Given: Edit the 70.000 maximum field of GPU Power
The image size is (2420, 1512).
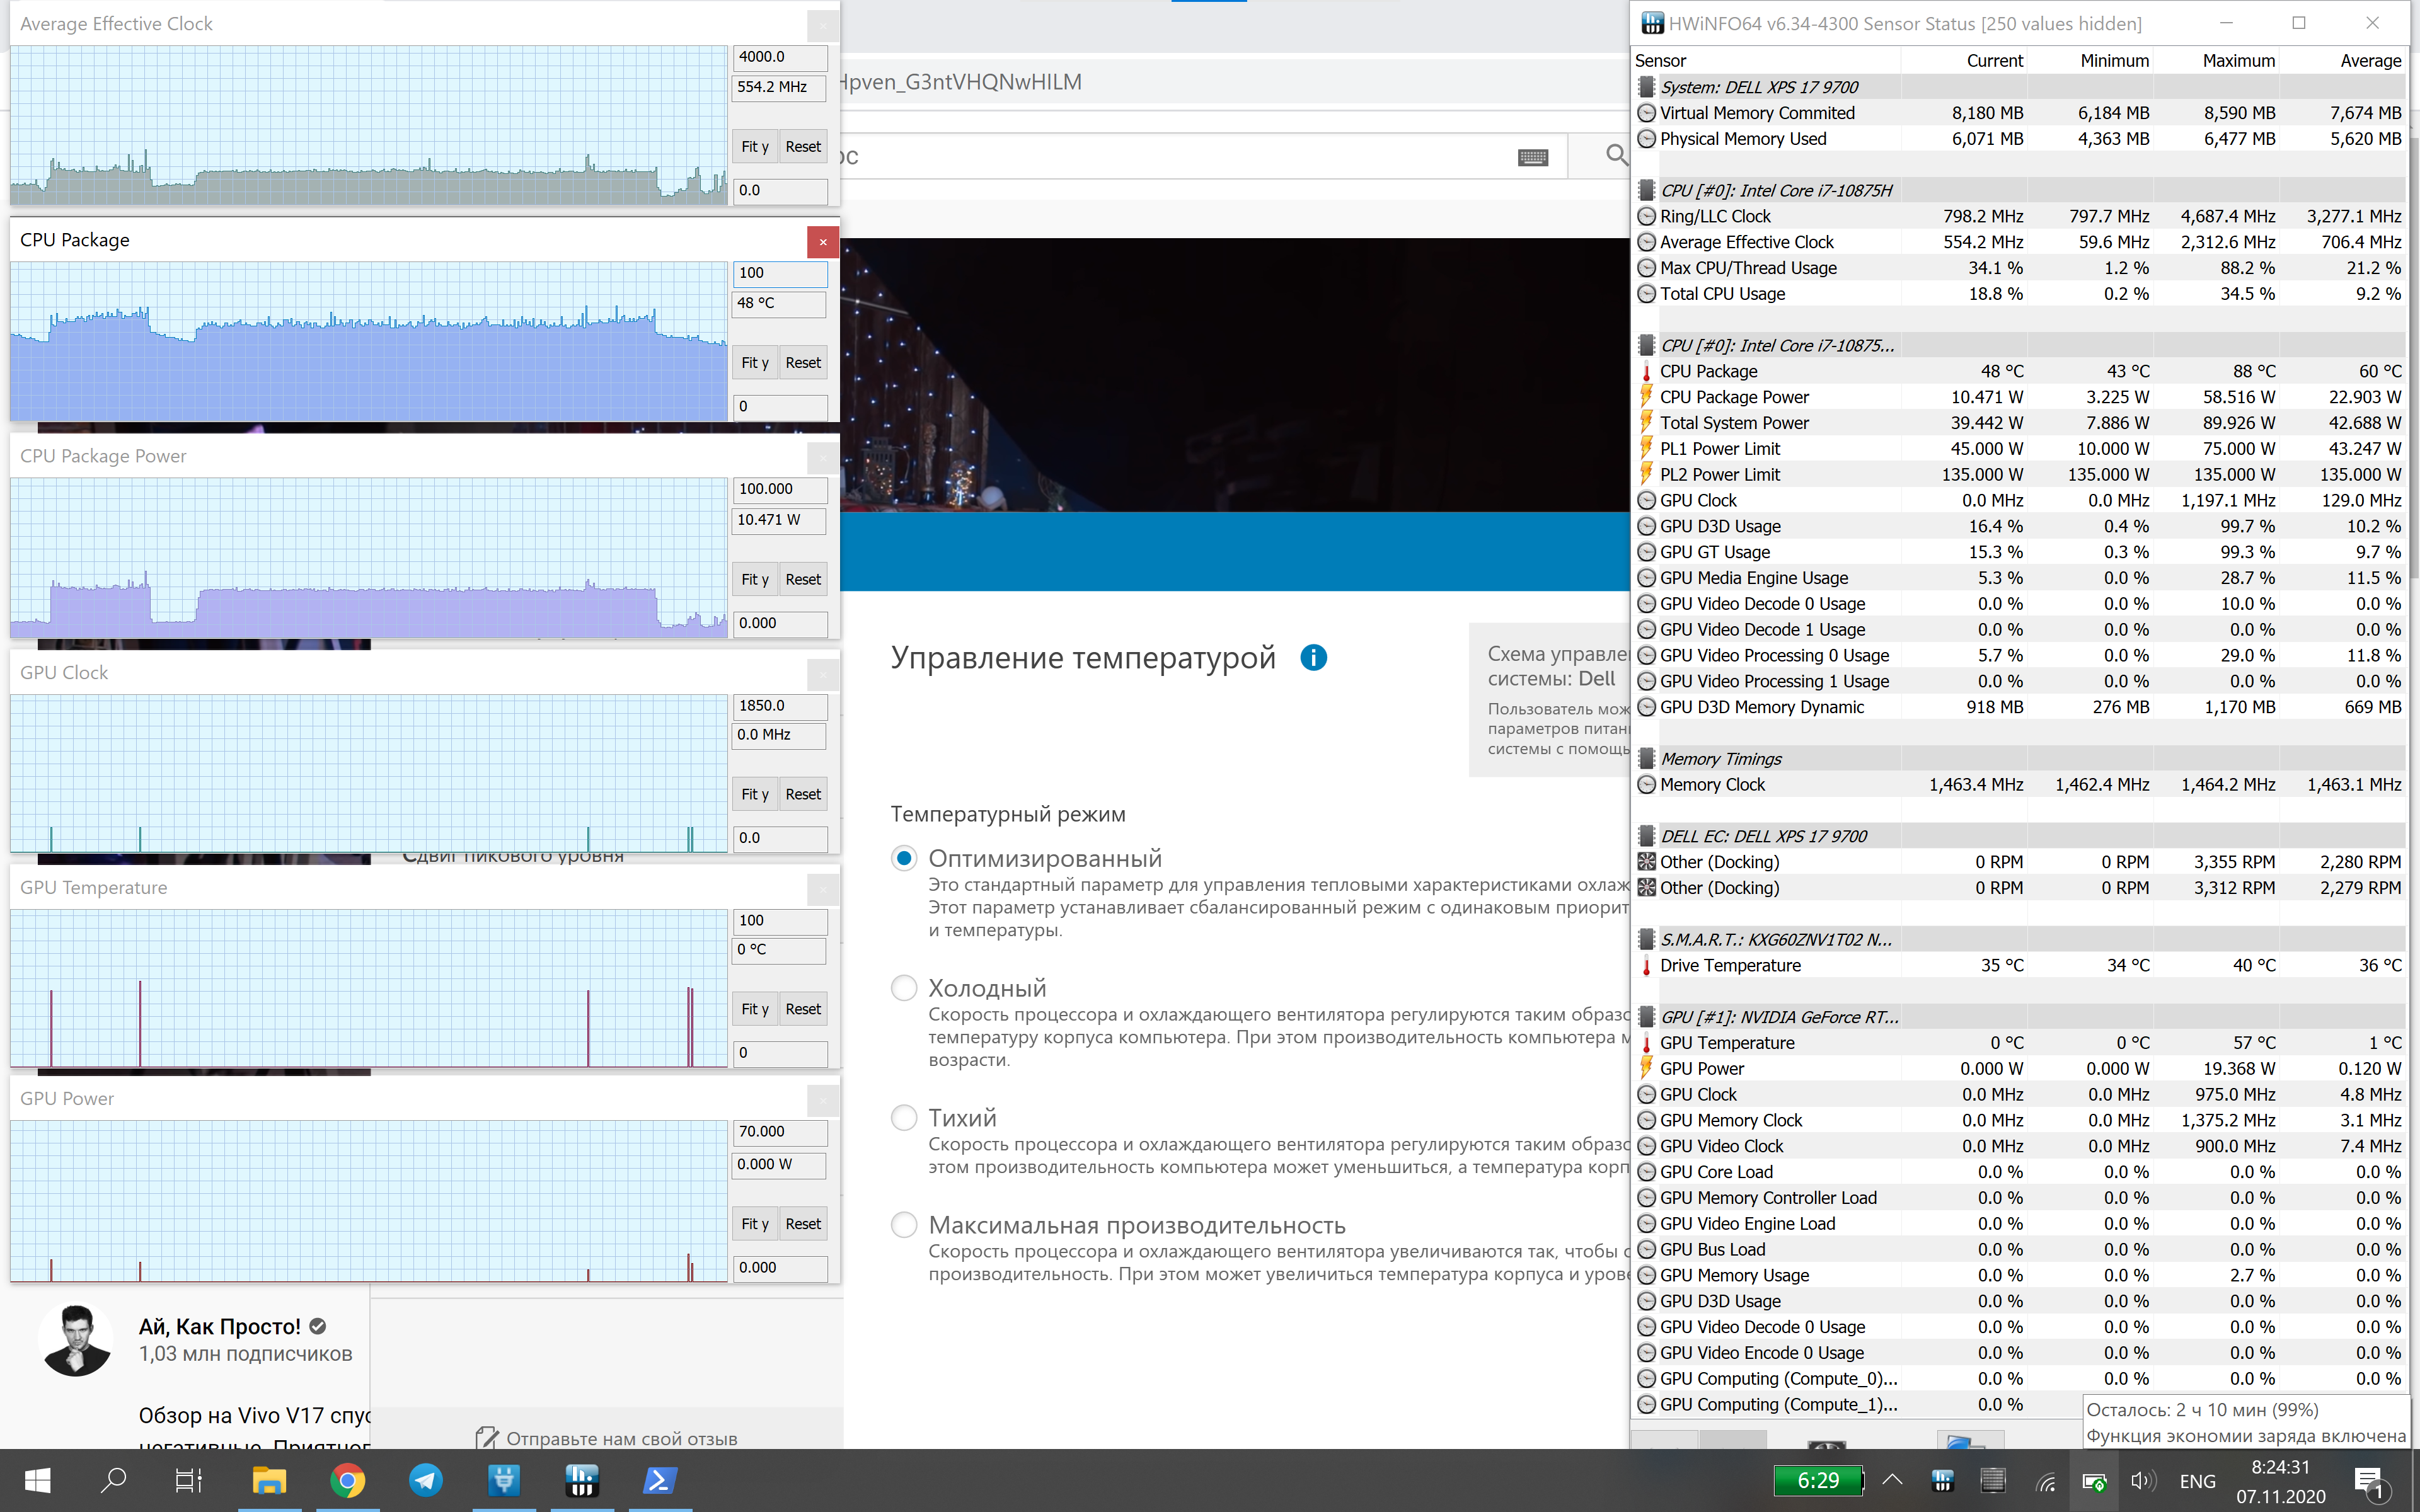Looking at the screenshot, I should [780, 1132].
